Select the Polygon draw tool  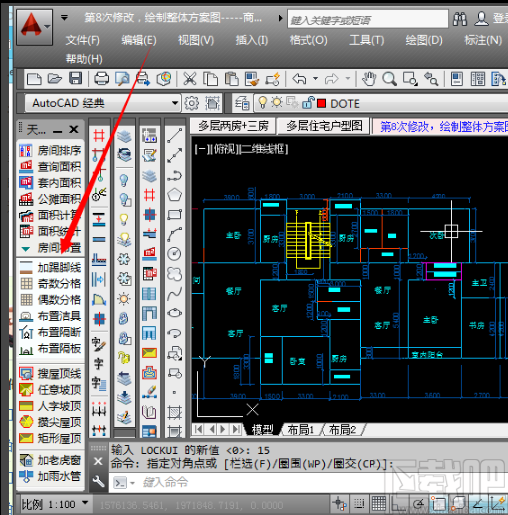(175, 194)
